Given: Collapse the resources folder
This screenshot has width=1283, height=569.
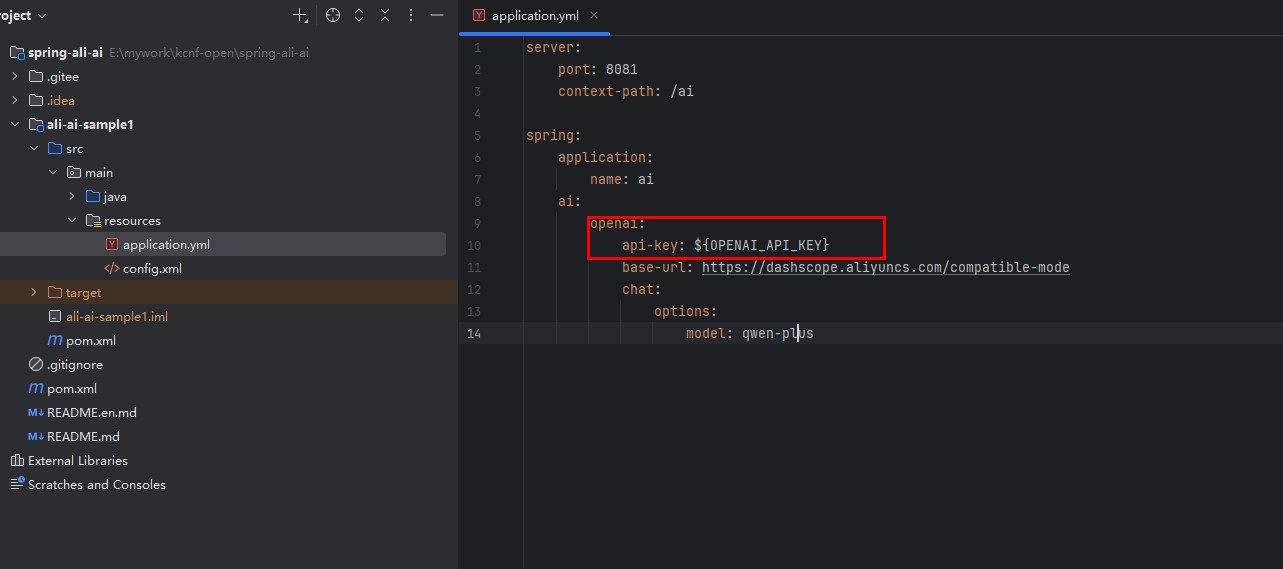Looking at the screenshot, I should 72,221.
